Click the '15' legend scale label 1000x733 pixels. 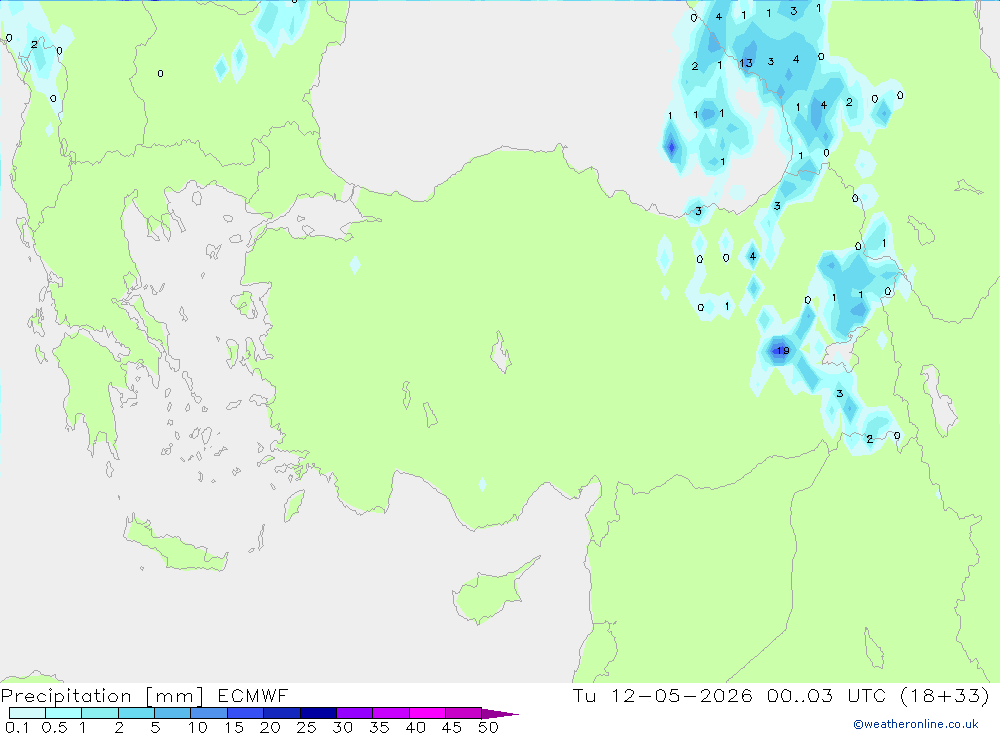click(234, 727)
